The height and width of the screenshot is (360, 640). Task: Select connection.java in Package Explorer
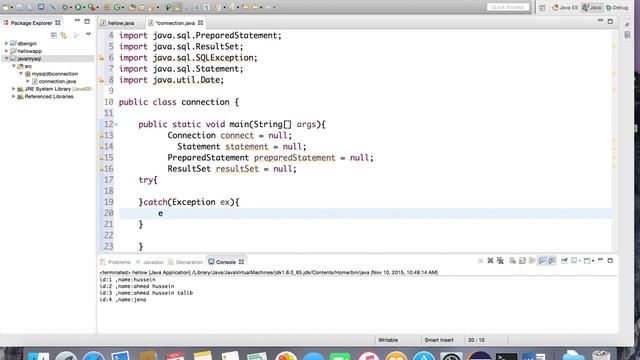pos(57,81)
